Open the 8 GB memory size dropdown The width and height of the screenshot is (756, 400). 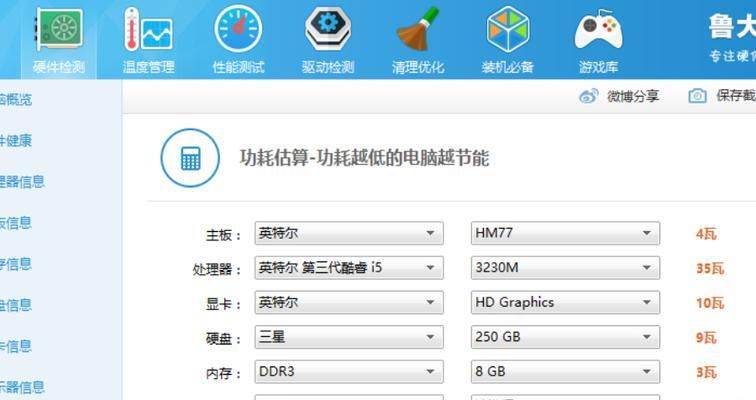[565, 372]
